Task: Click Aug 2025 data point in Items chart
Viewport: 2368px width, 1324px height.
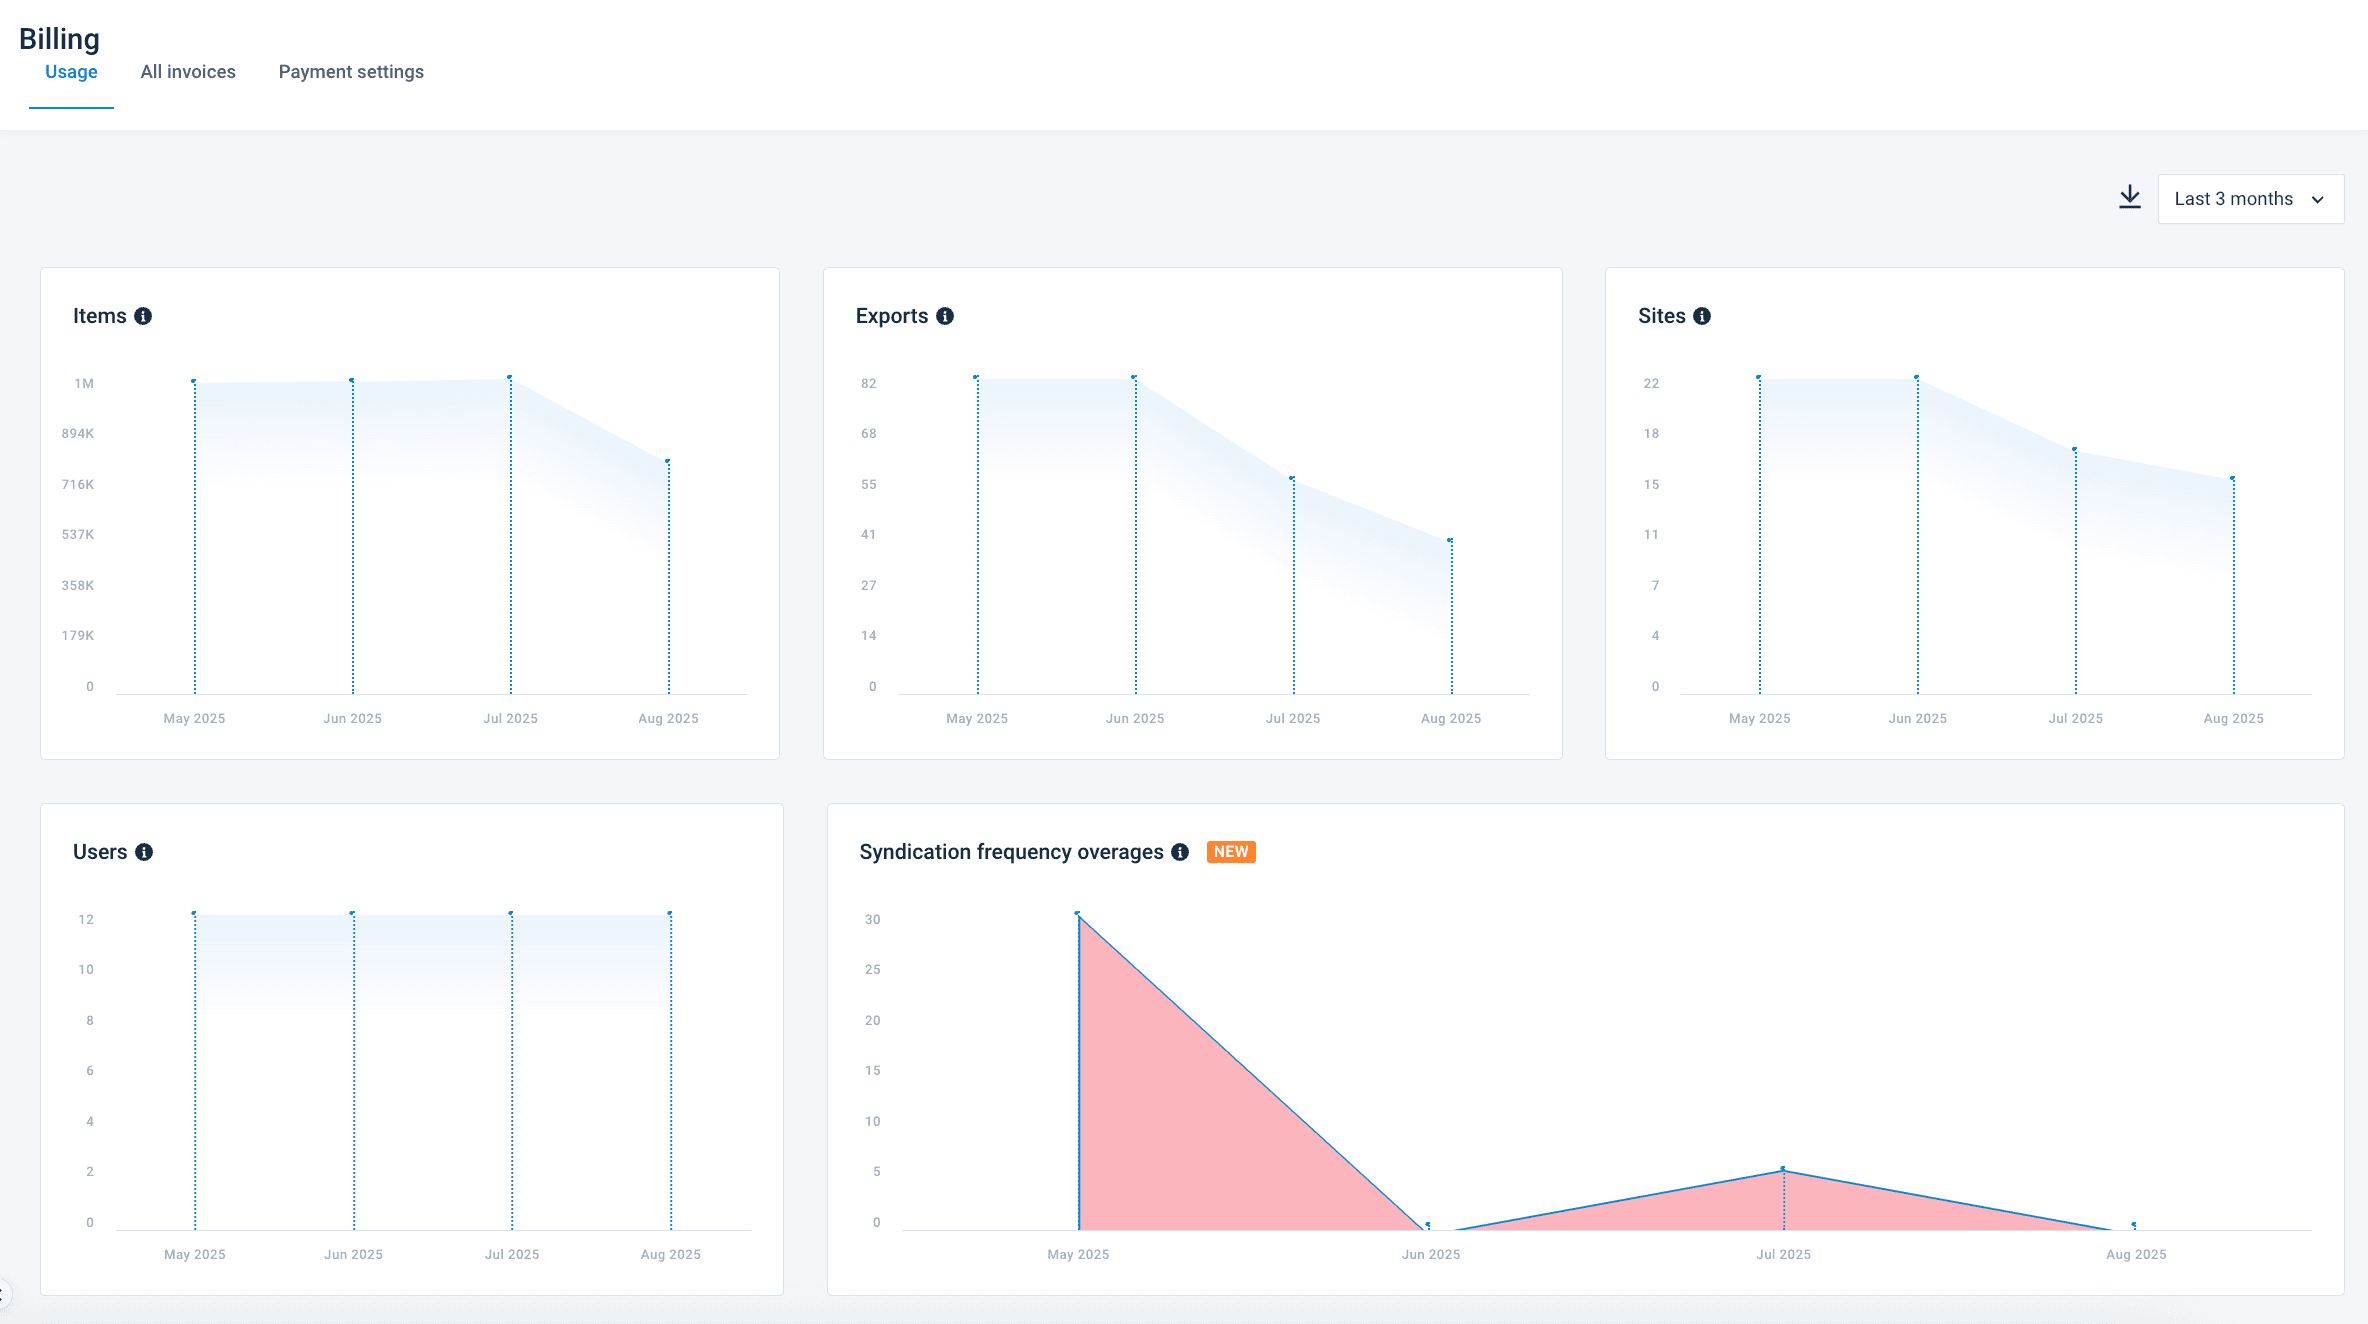Action: 668,461
